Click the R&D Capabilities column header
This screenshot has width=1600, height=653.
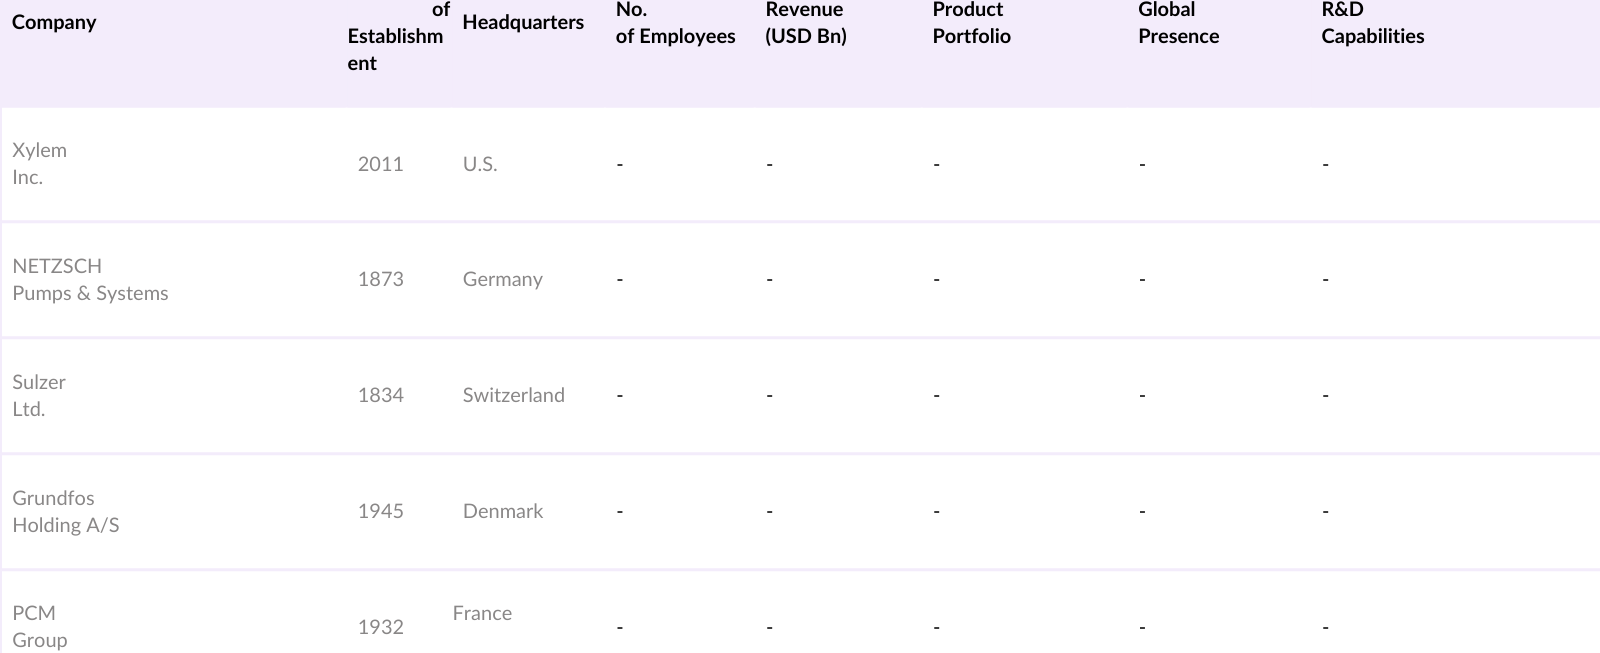tap(1372, 23)
